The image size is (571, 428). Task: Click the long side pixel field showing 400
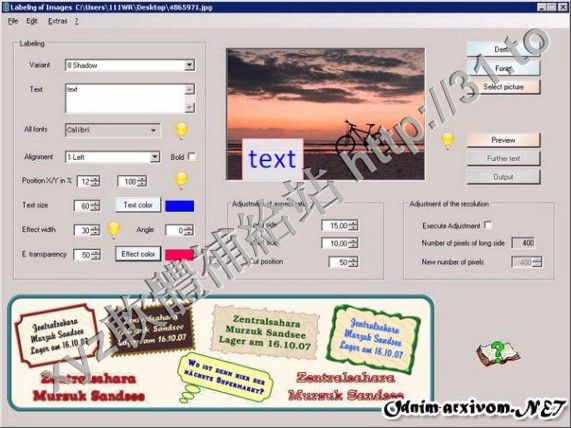(x=523, y=243)
